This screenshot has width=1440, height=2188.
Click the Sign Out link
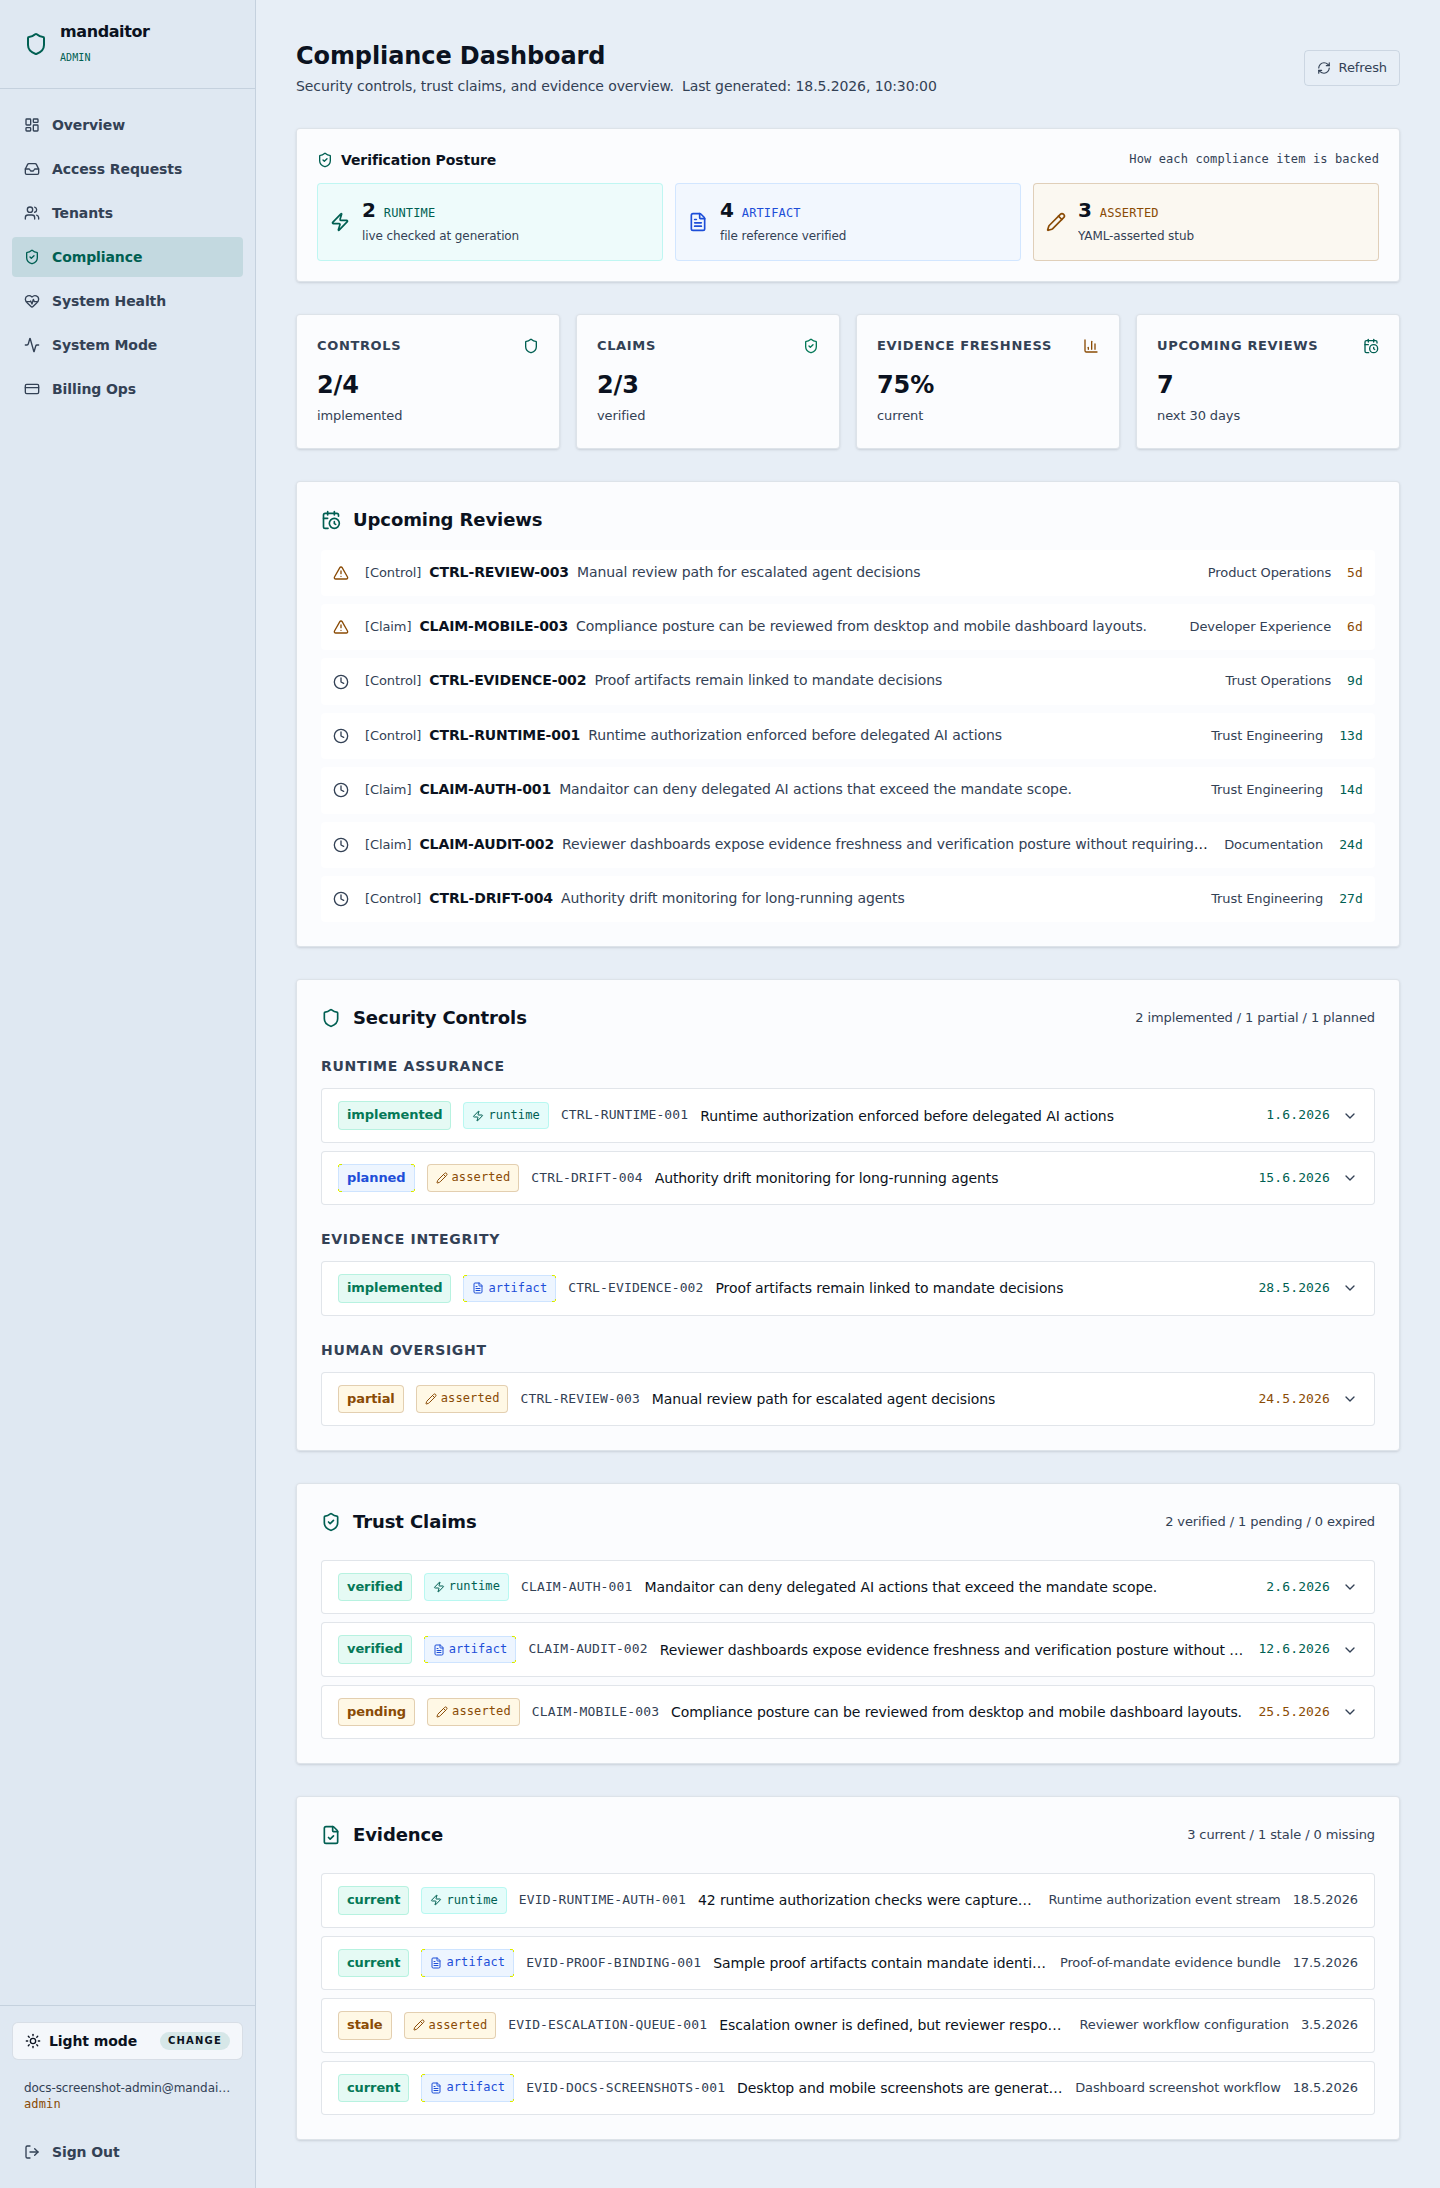click(x=127, y=2151)
